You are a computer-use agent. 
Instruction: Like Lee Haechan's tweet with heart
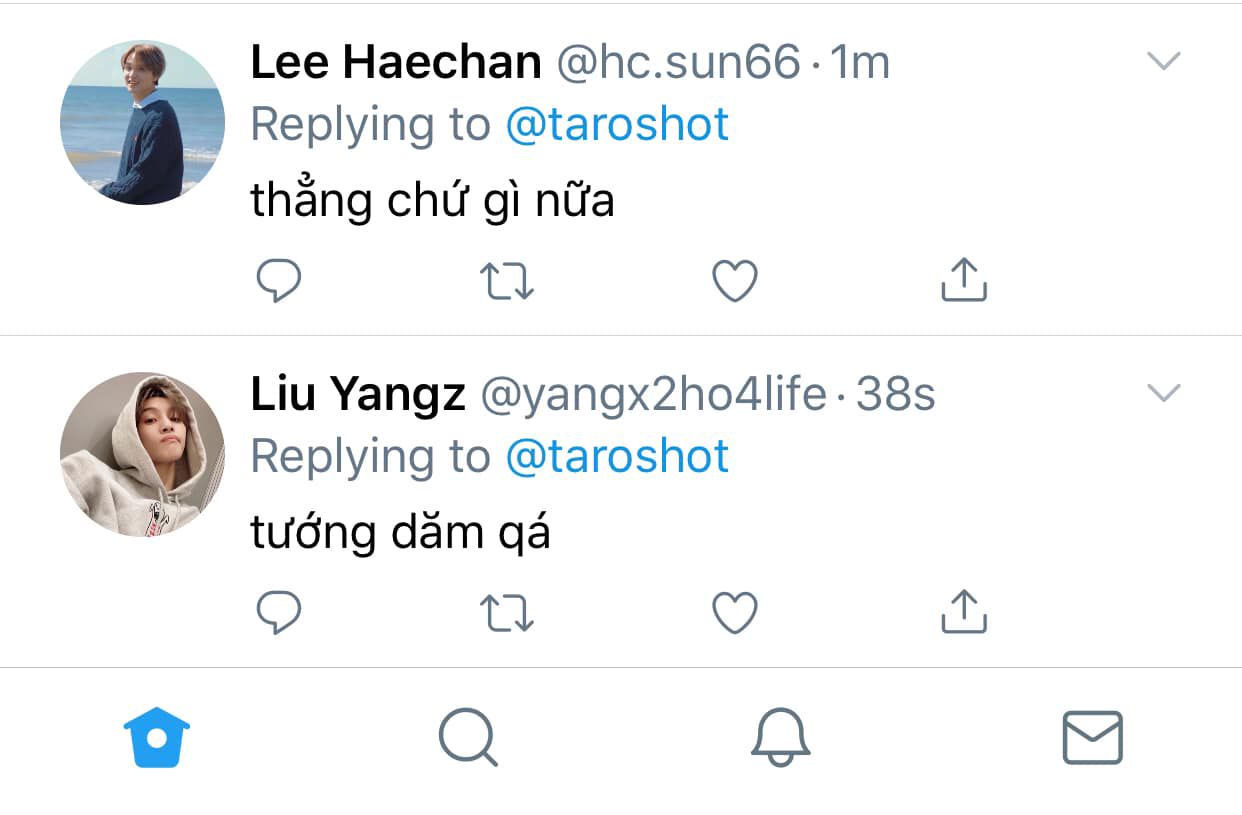[x=735, y=281]
